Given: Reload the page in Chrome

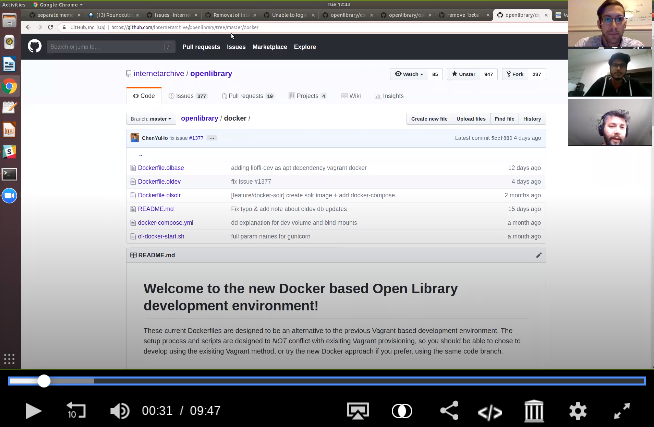Looking at the screenshot, I should (x=50, y=27).
